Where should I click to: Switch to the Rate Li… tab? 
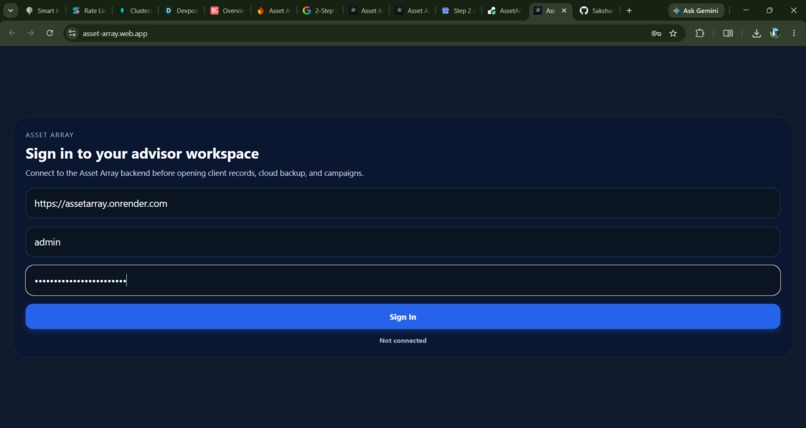(x=89, y=10)
